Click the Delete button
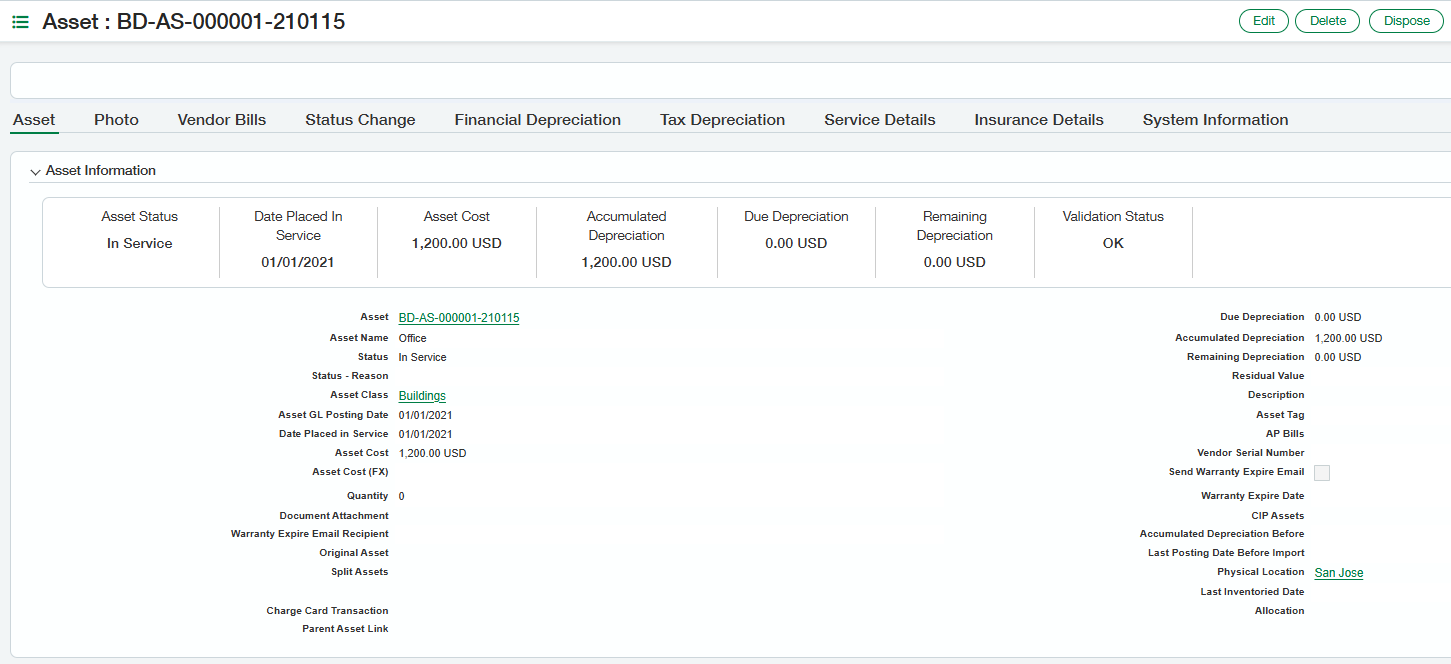 (1327, 20)
